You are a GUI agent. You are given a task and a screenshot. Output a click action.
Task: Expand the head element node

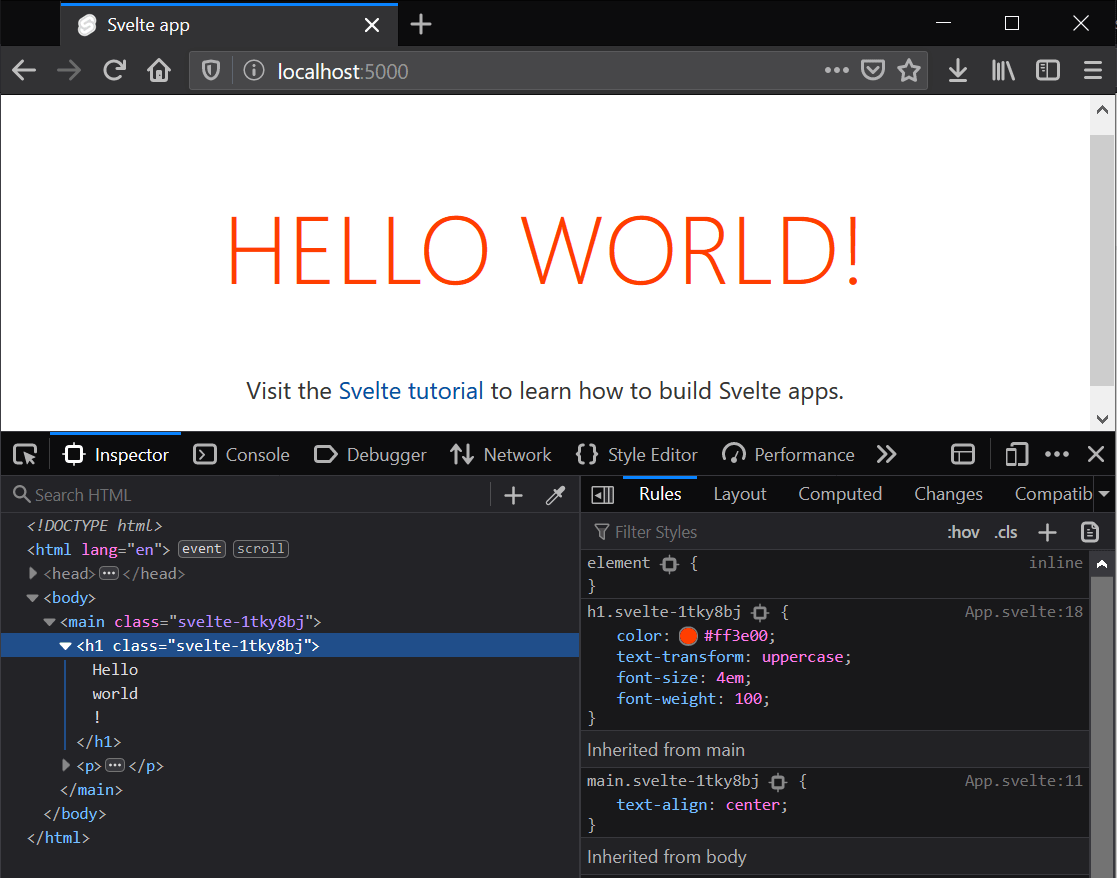pos(33,573)
